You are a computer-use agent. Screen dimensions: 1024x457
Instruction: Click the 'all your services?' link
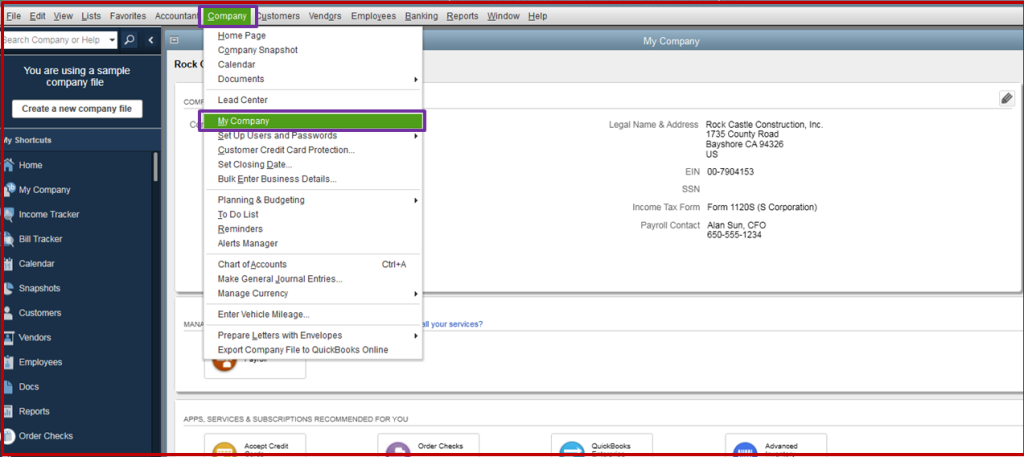click(453, 324)
